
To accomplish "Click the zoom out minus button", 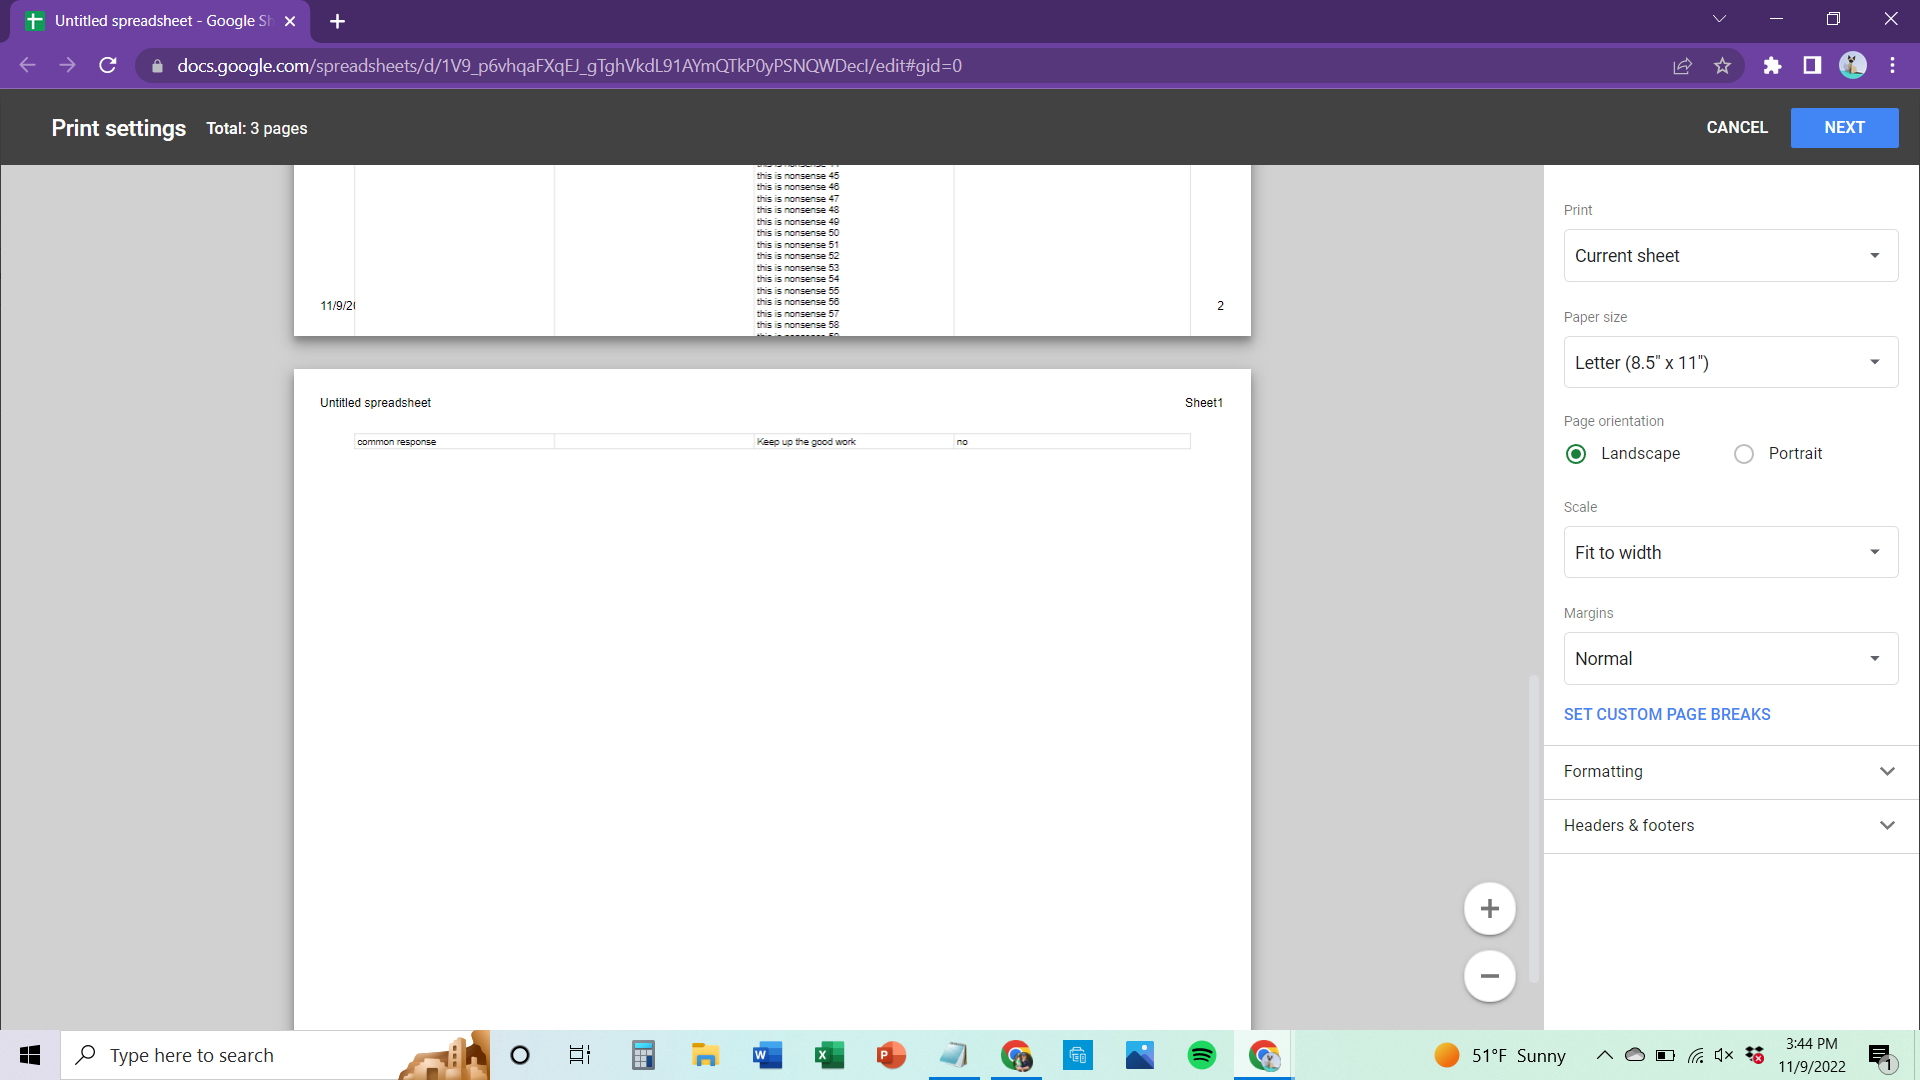I will [x=1490, y=976].
